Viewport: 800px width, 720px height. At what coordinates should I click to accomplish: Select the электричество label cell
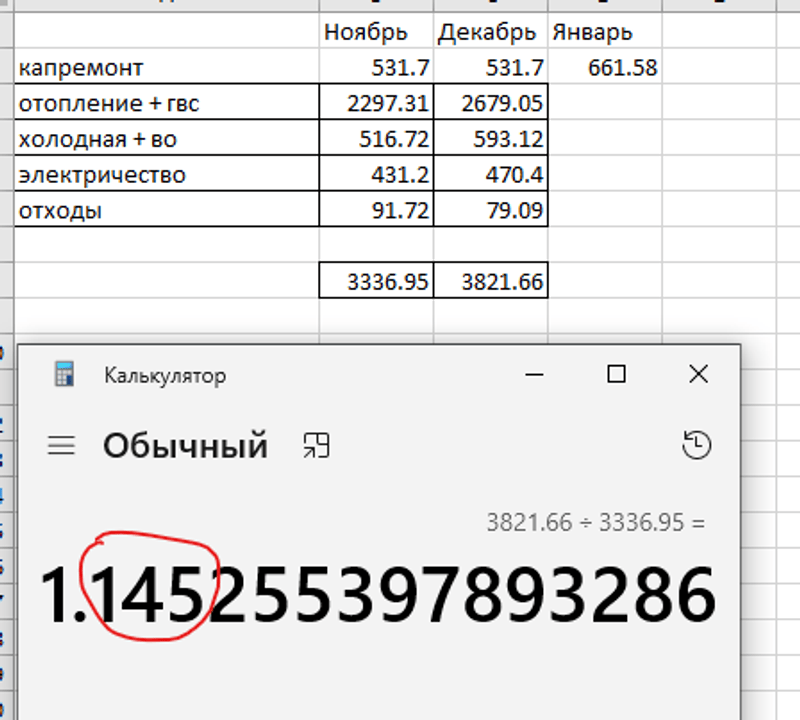tap(166, 173)
